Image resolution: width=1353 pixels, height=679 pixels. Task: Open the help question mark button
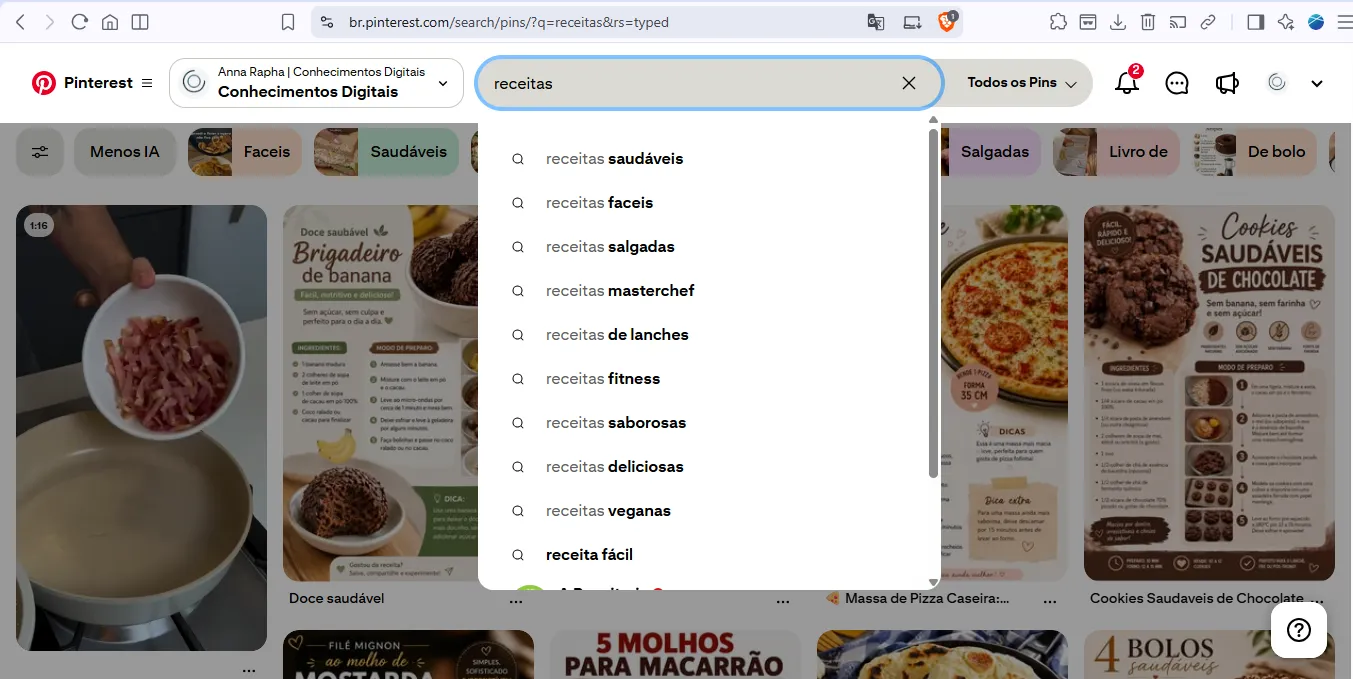1299,629
